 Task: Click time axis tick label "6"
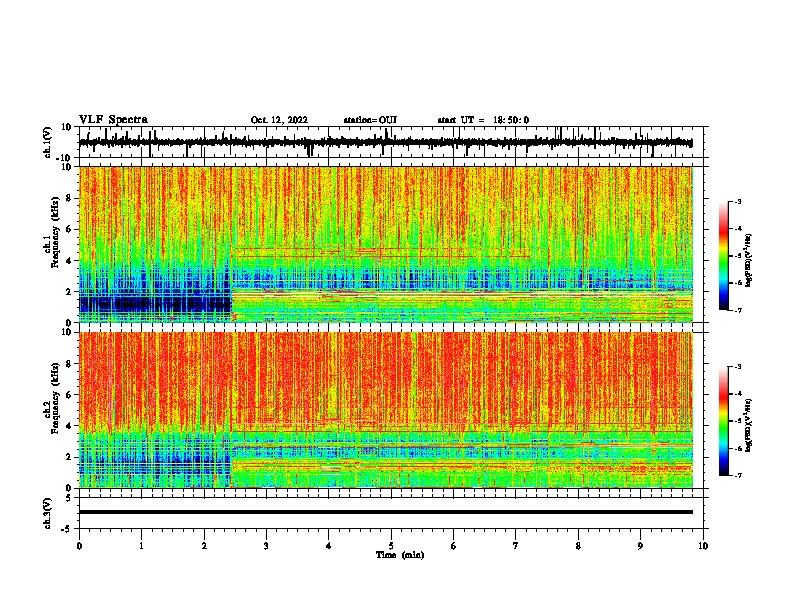click(453, 546)
